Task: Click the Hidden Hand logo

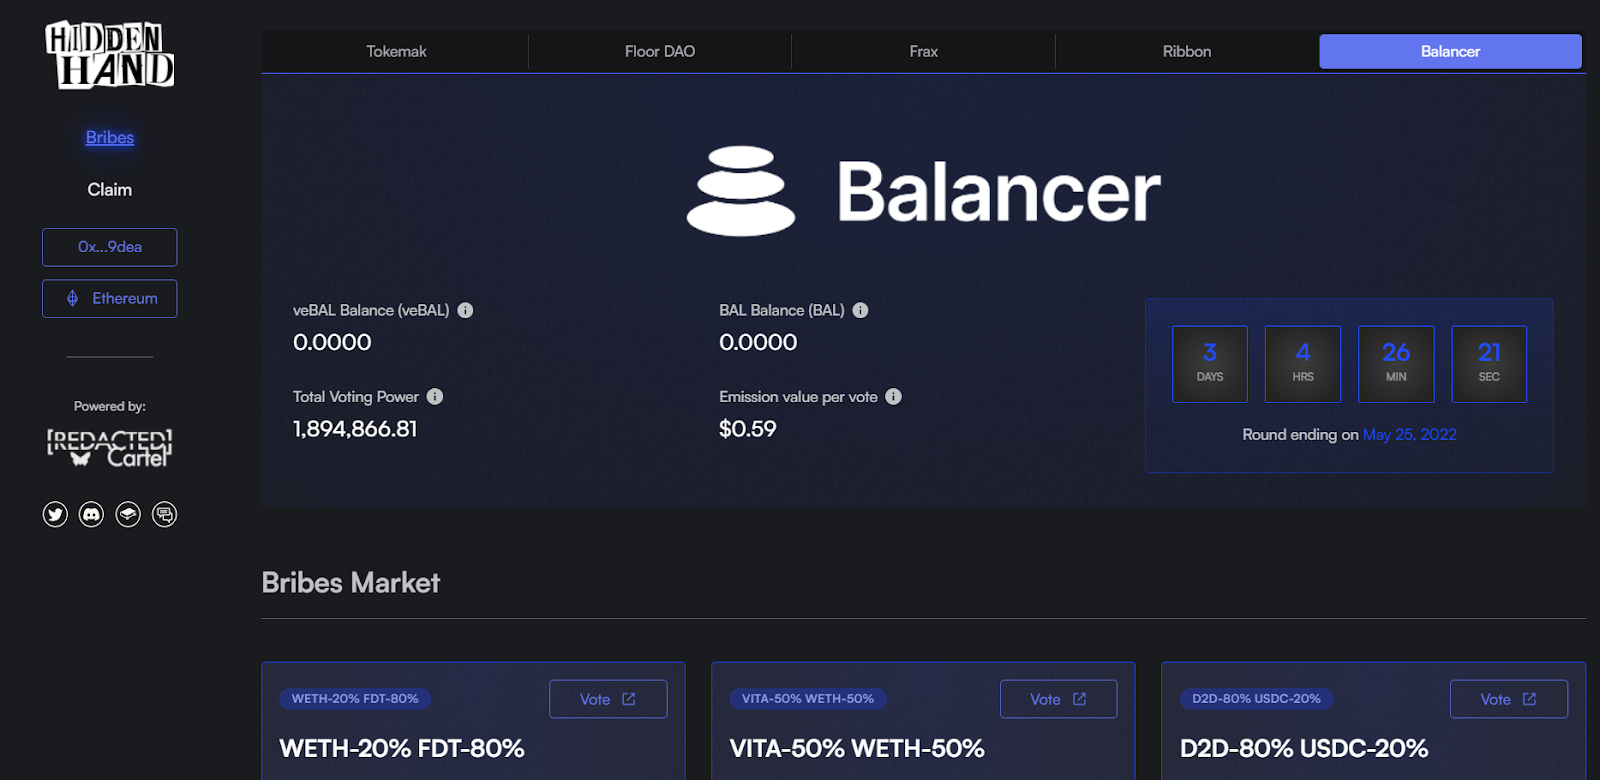Action: pyautogui.click(x=110, y=54)
